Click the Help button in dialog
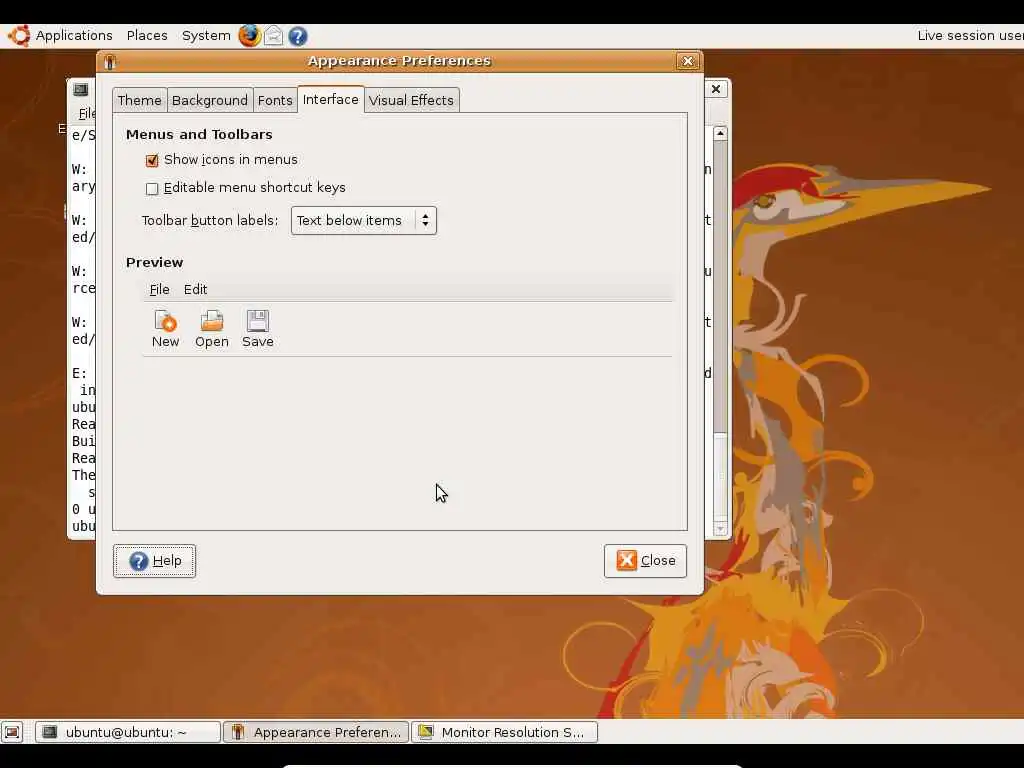Screen dimensions: 1024x768 point(154,561)
